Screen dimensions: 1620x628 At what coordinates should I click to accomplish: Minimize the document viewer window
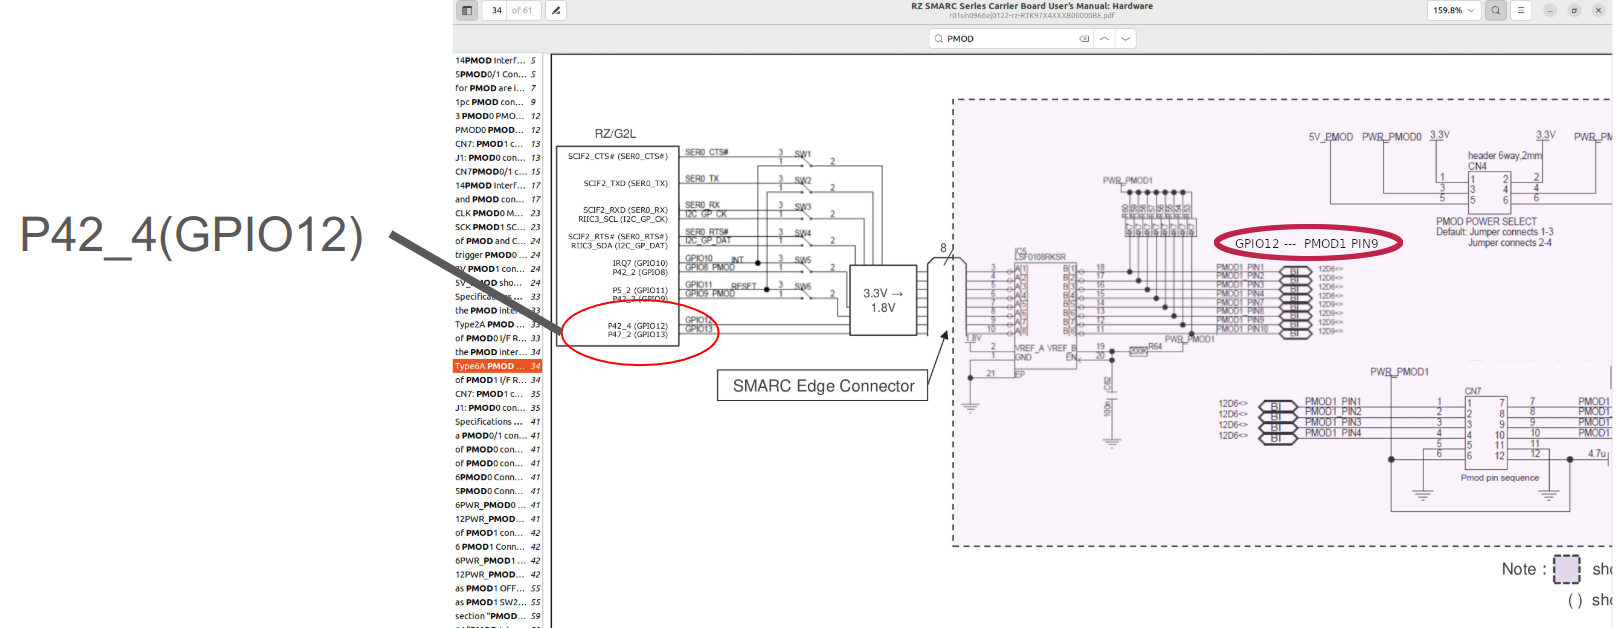click(x=1550, y=10)
